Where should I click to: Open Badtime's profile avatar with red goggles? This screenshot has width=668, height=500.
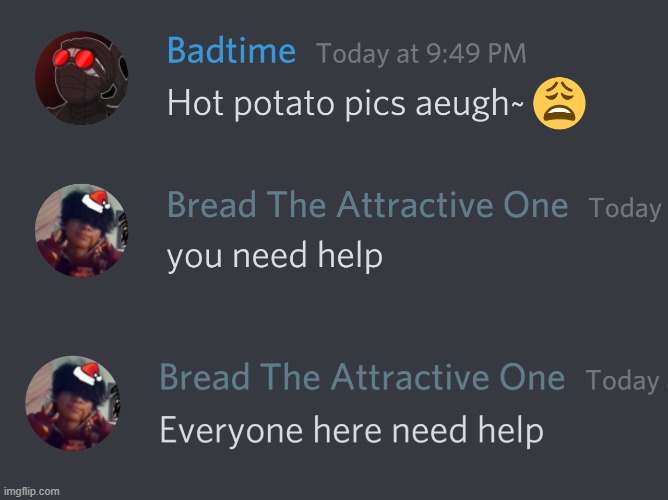pyautogui.click(x=81, y=78)
